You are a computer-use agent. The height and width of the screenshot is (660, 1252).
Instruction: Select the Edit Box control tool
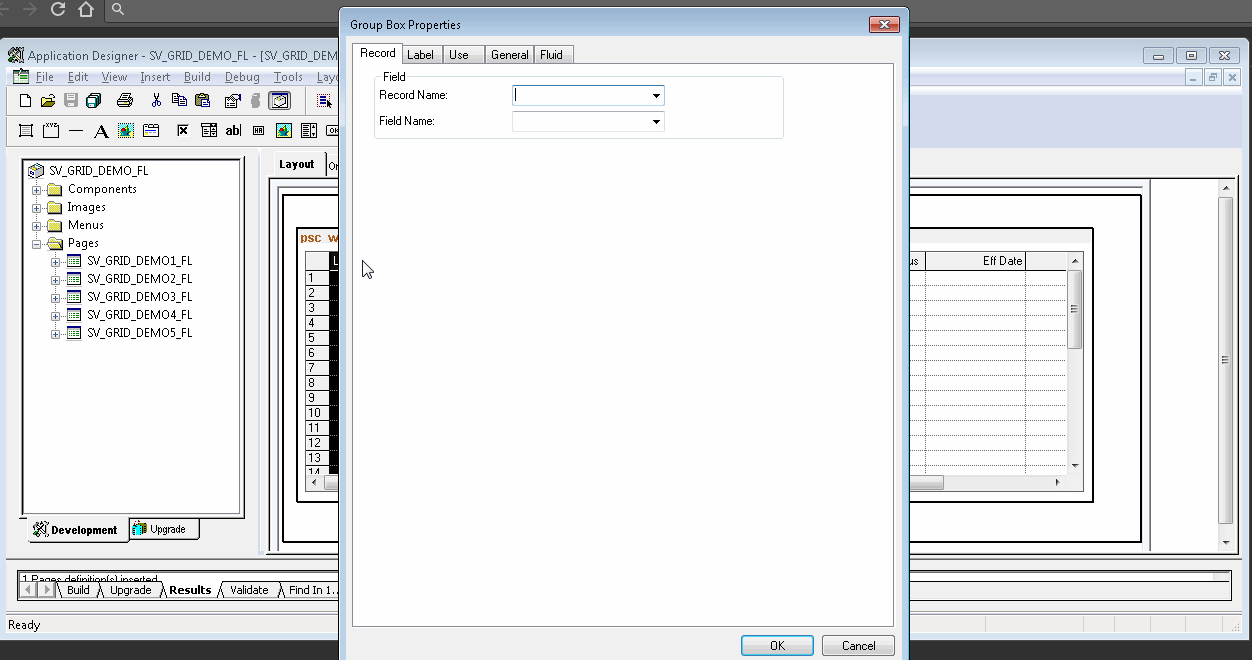tap(232, 130)
